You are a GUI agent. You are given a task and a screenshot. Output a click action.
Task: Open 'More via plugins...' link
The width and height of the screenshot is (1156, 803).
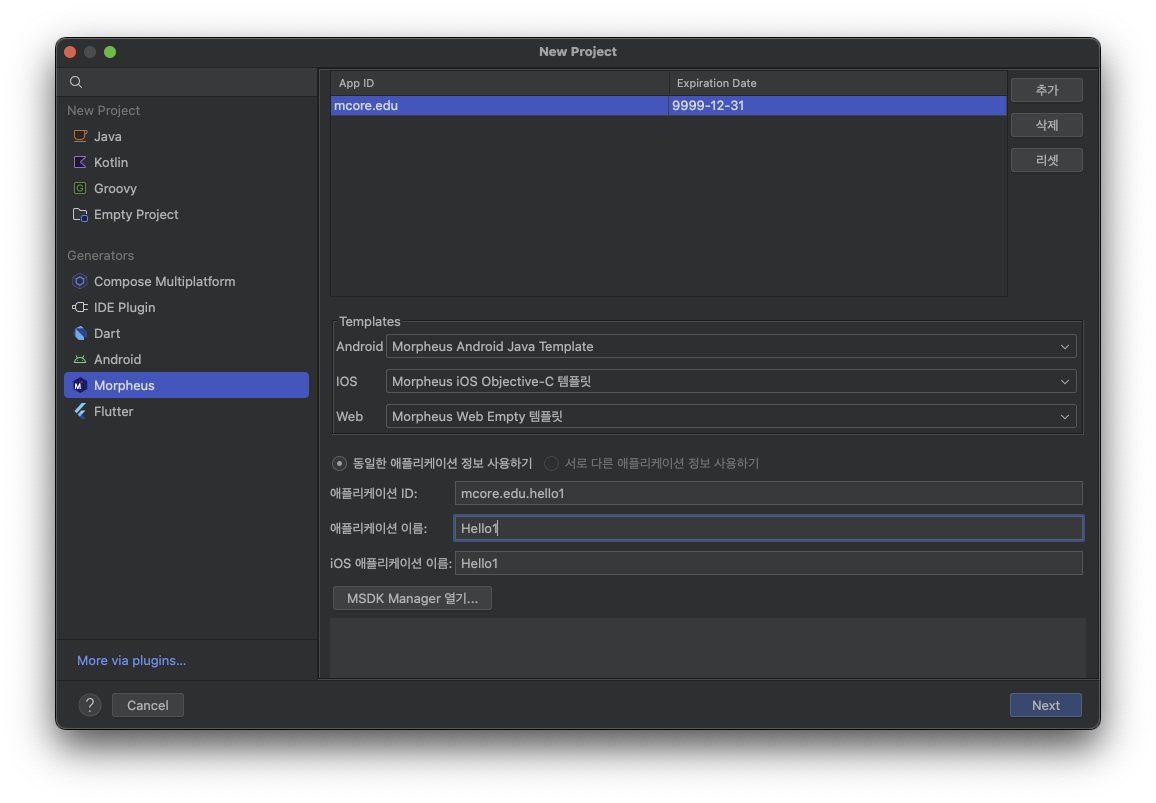131,660
